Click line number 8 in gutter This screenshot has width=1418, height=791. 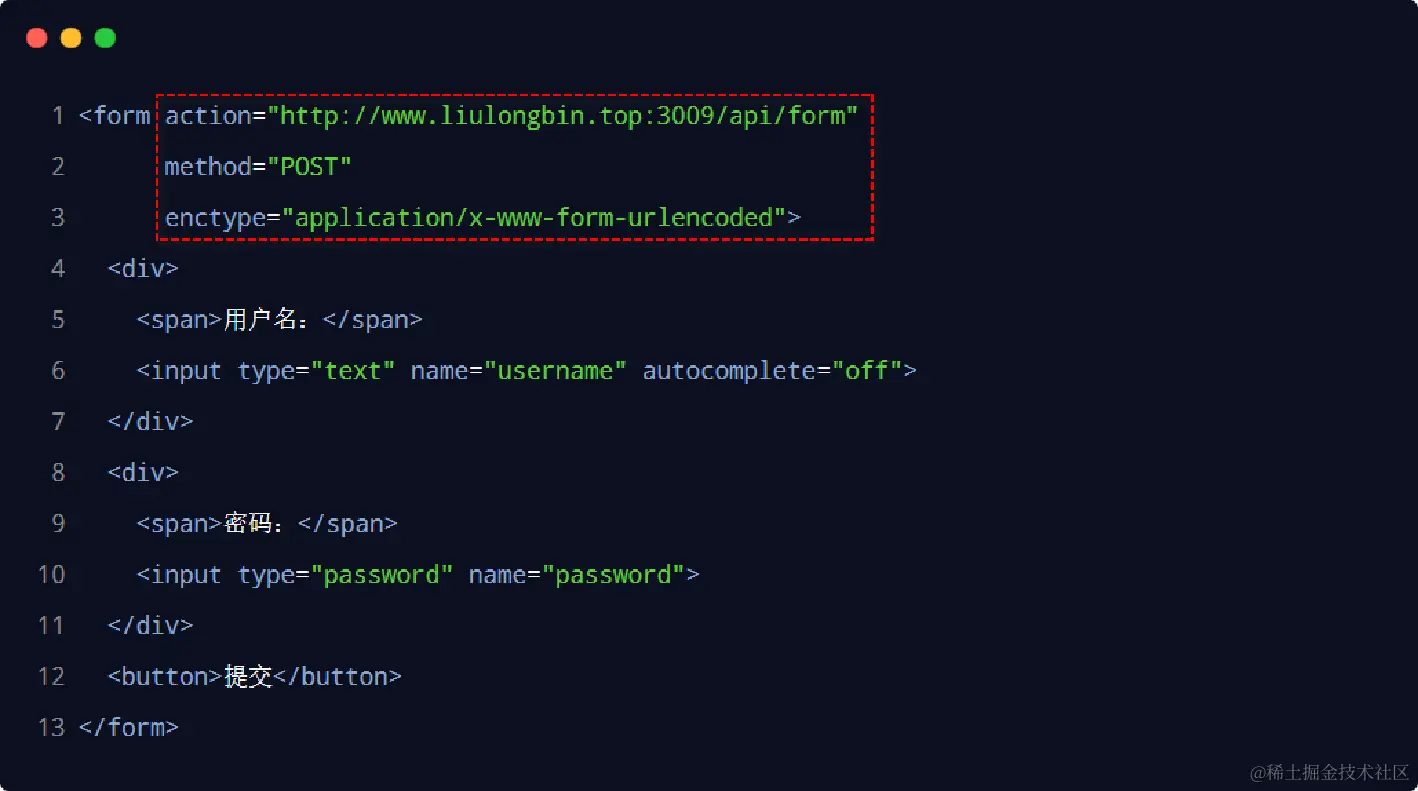click(58, 472)
